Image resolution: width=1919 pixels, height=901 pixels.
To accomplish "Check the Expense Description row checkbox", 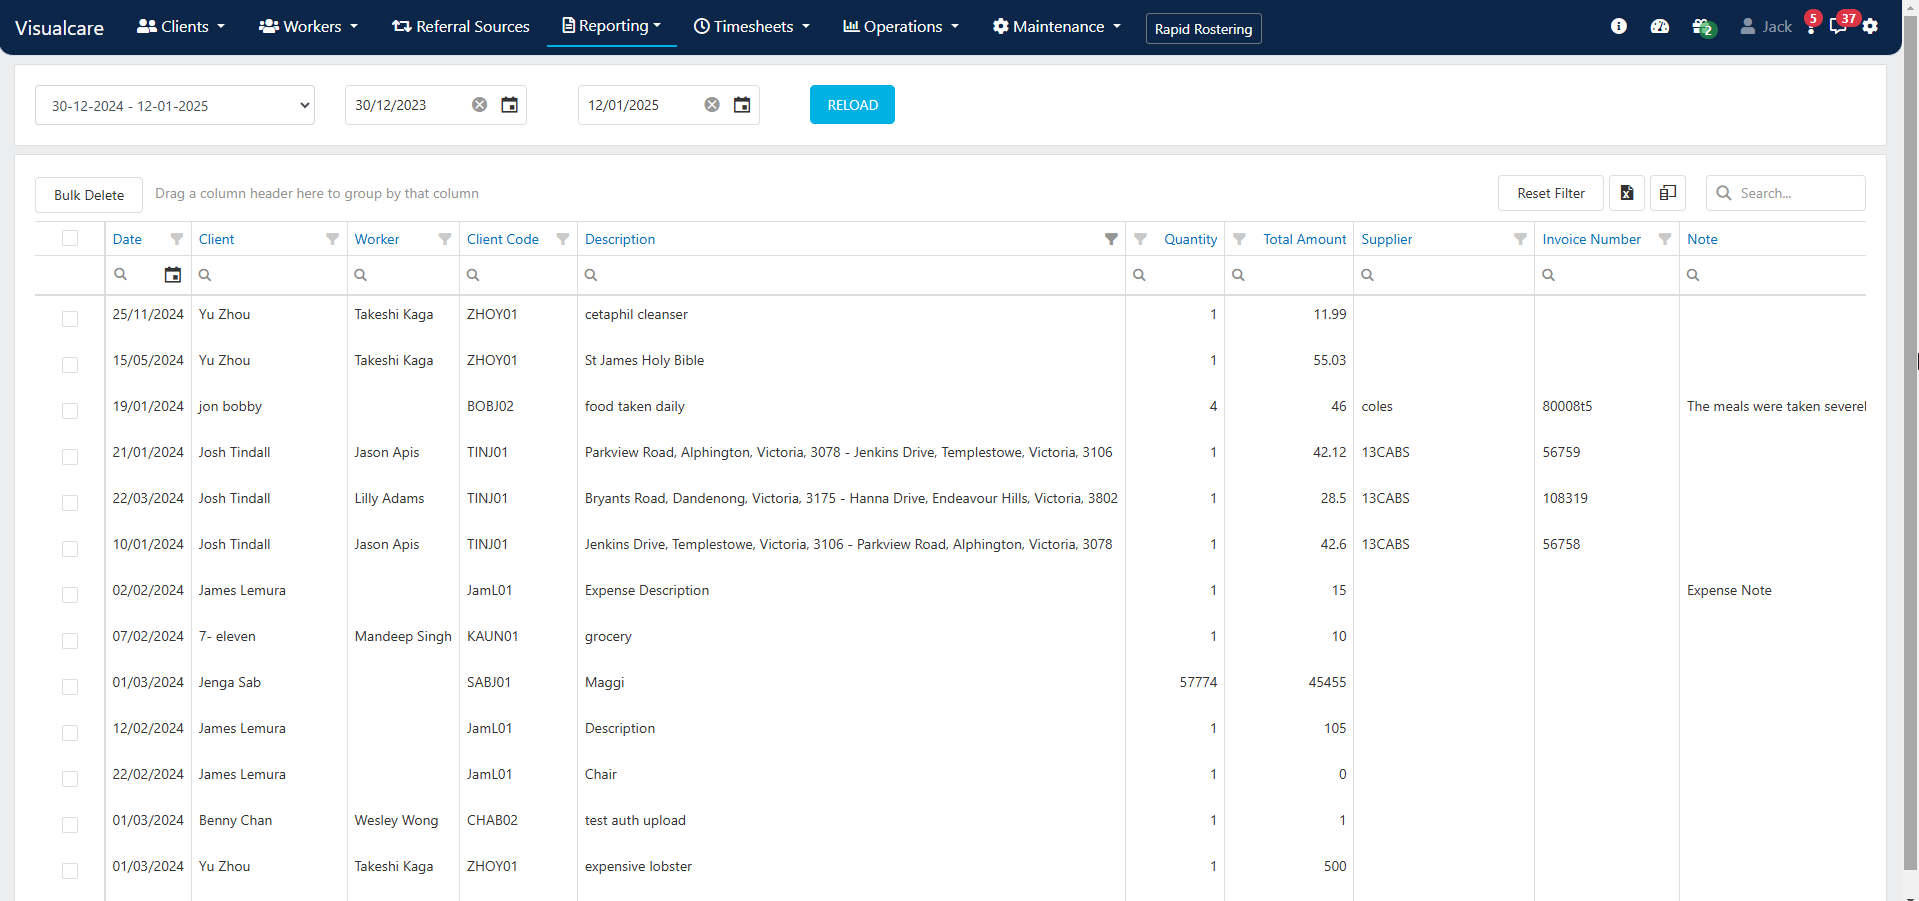I will click(x=70, y=595).
